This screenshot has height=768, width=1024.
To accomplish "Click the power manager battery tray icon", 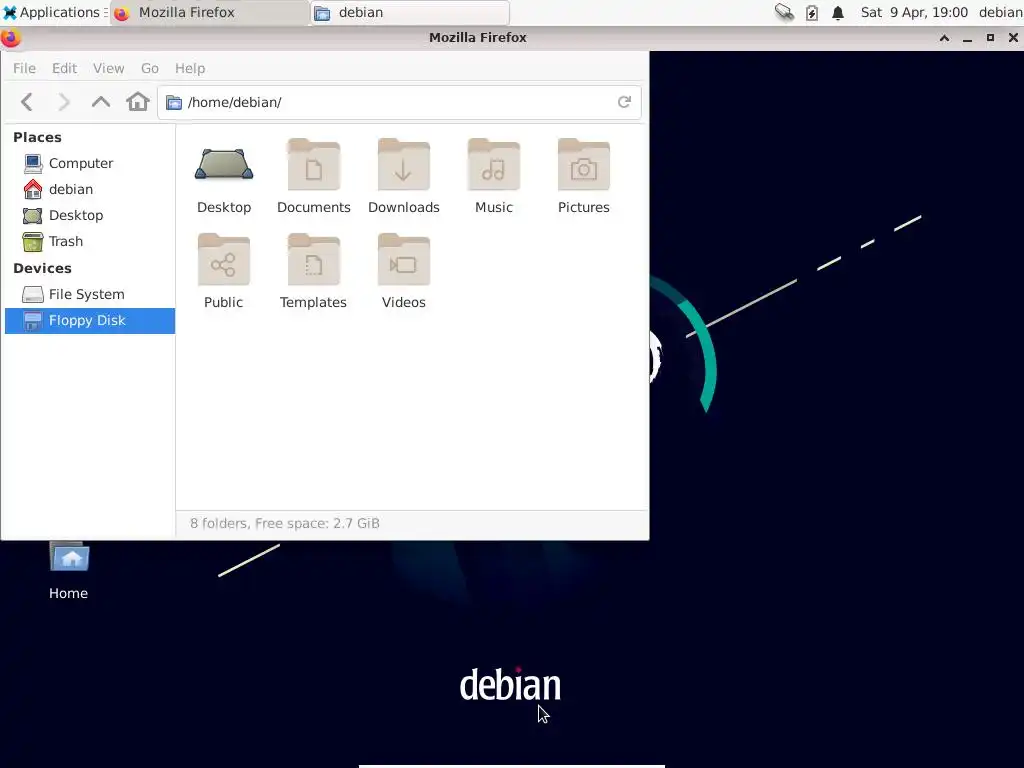I will [812, 13].
